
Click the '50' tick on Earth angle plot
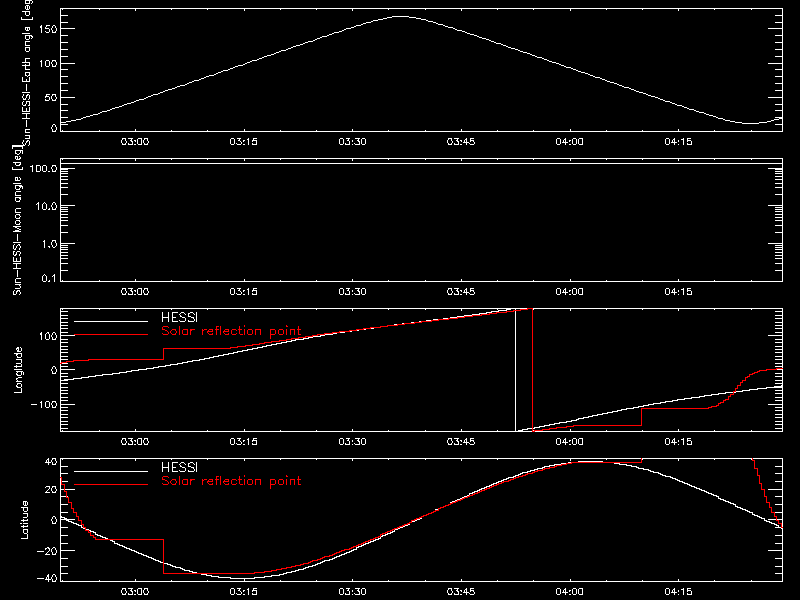(x=51, y=97)
